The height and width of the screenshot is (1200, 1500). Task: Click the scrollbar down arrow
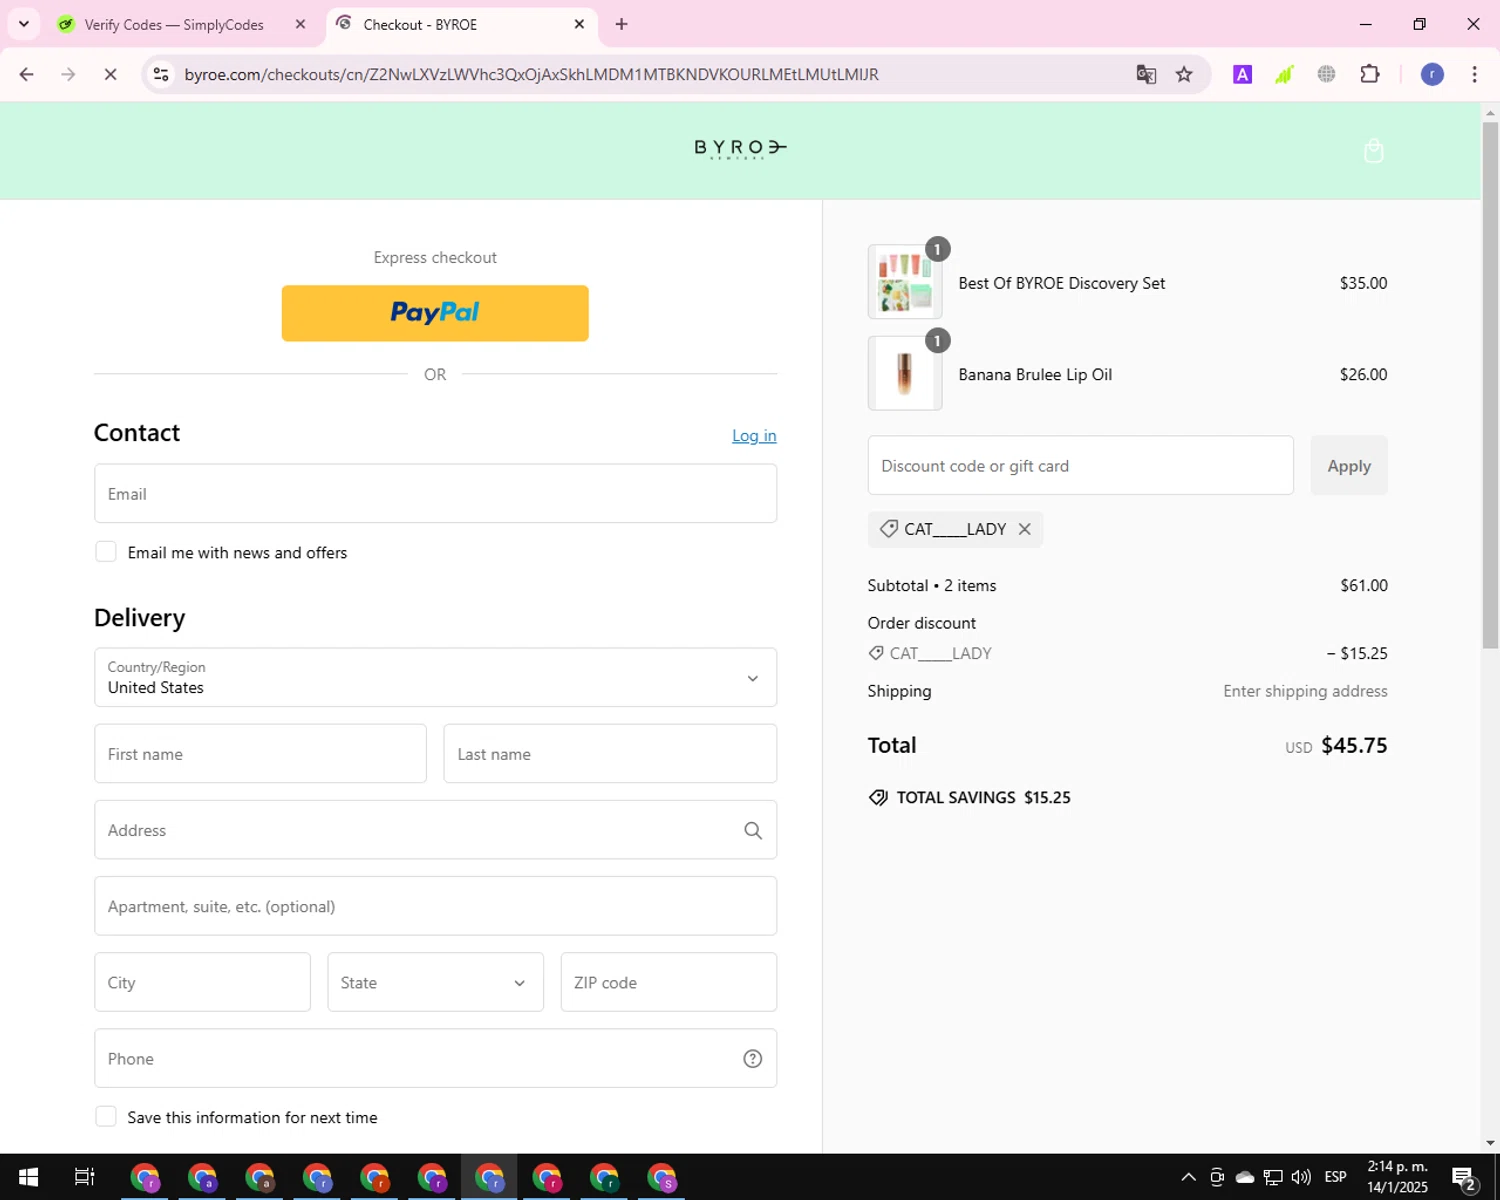click(x=1490, y=1142)
